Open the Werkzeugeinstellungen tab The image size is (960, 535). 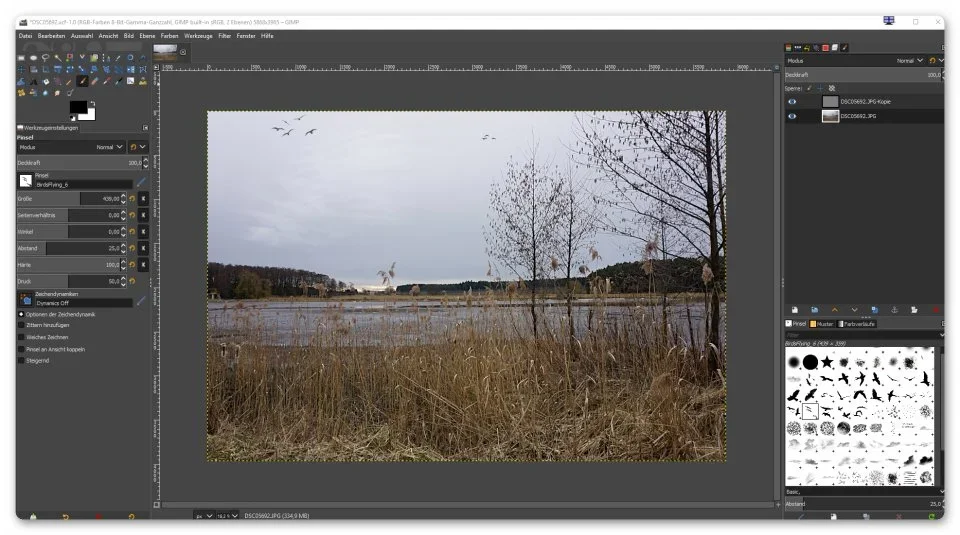point(48,128)
